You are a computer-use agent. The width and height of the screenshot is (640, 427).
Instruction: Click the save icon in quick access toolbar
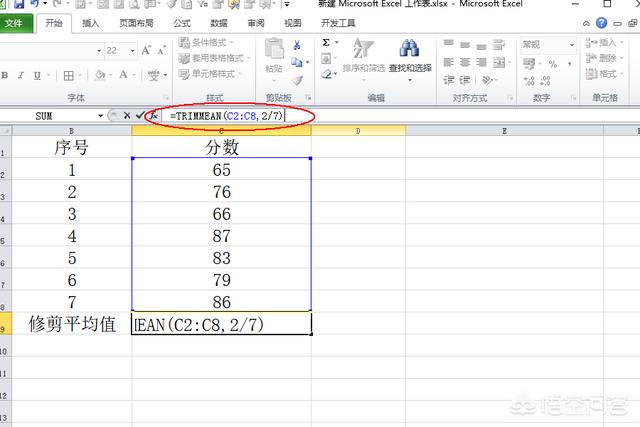[x=19, y=4]
